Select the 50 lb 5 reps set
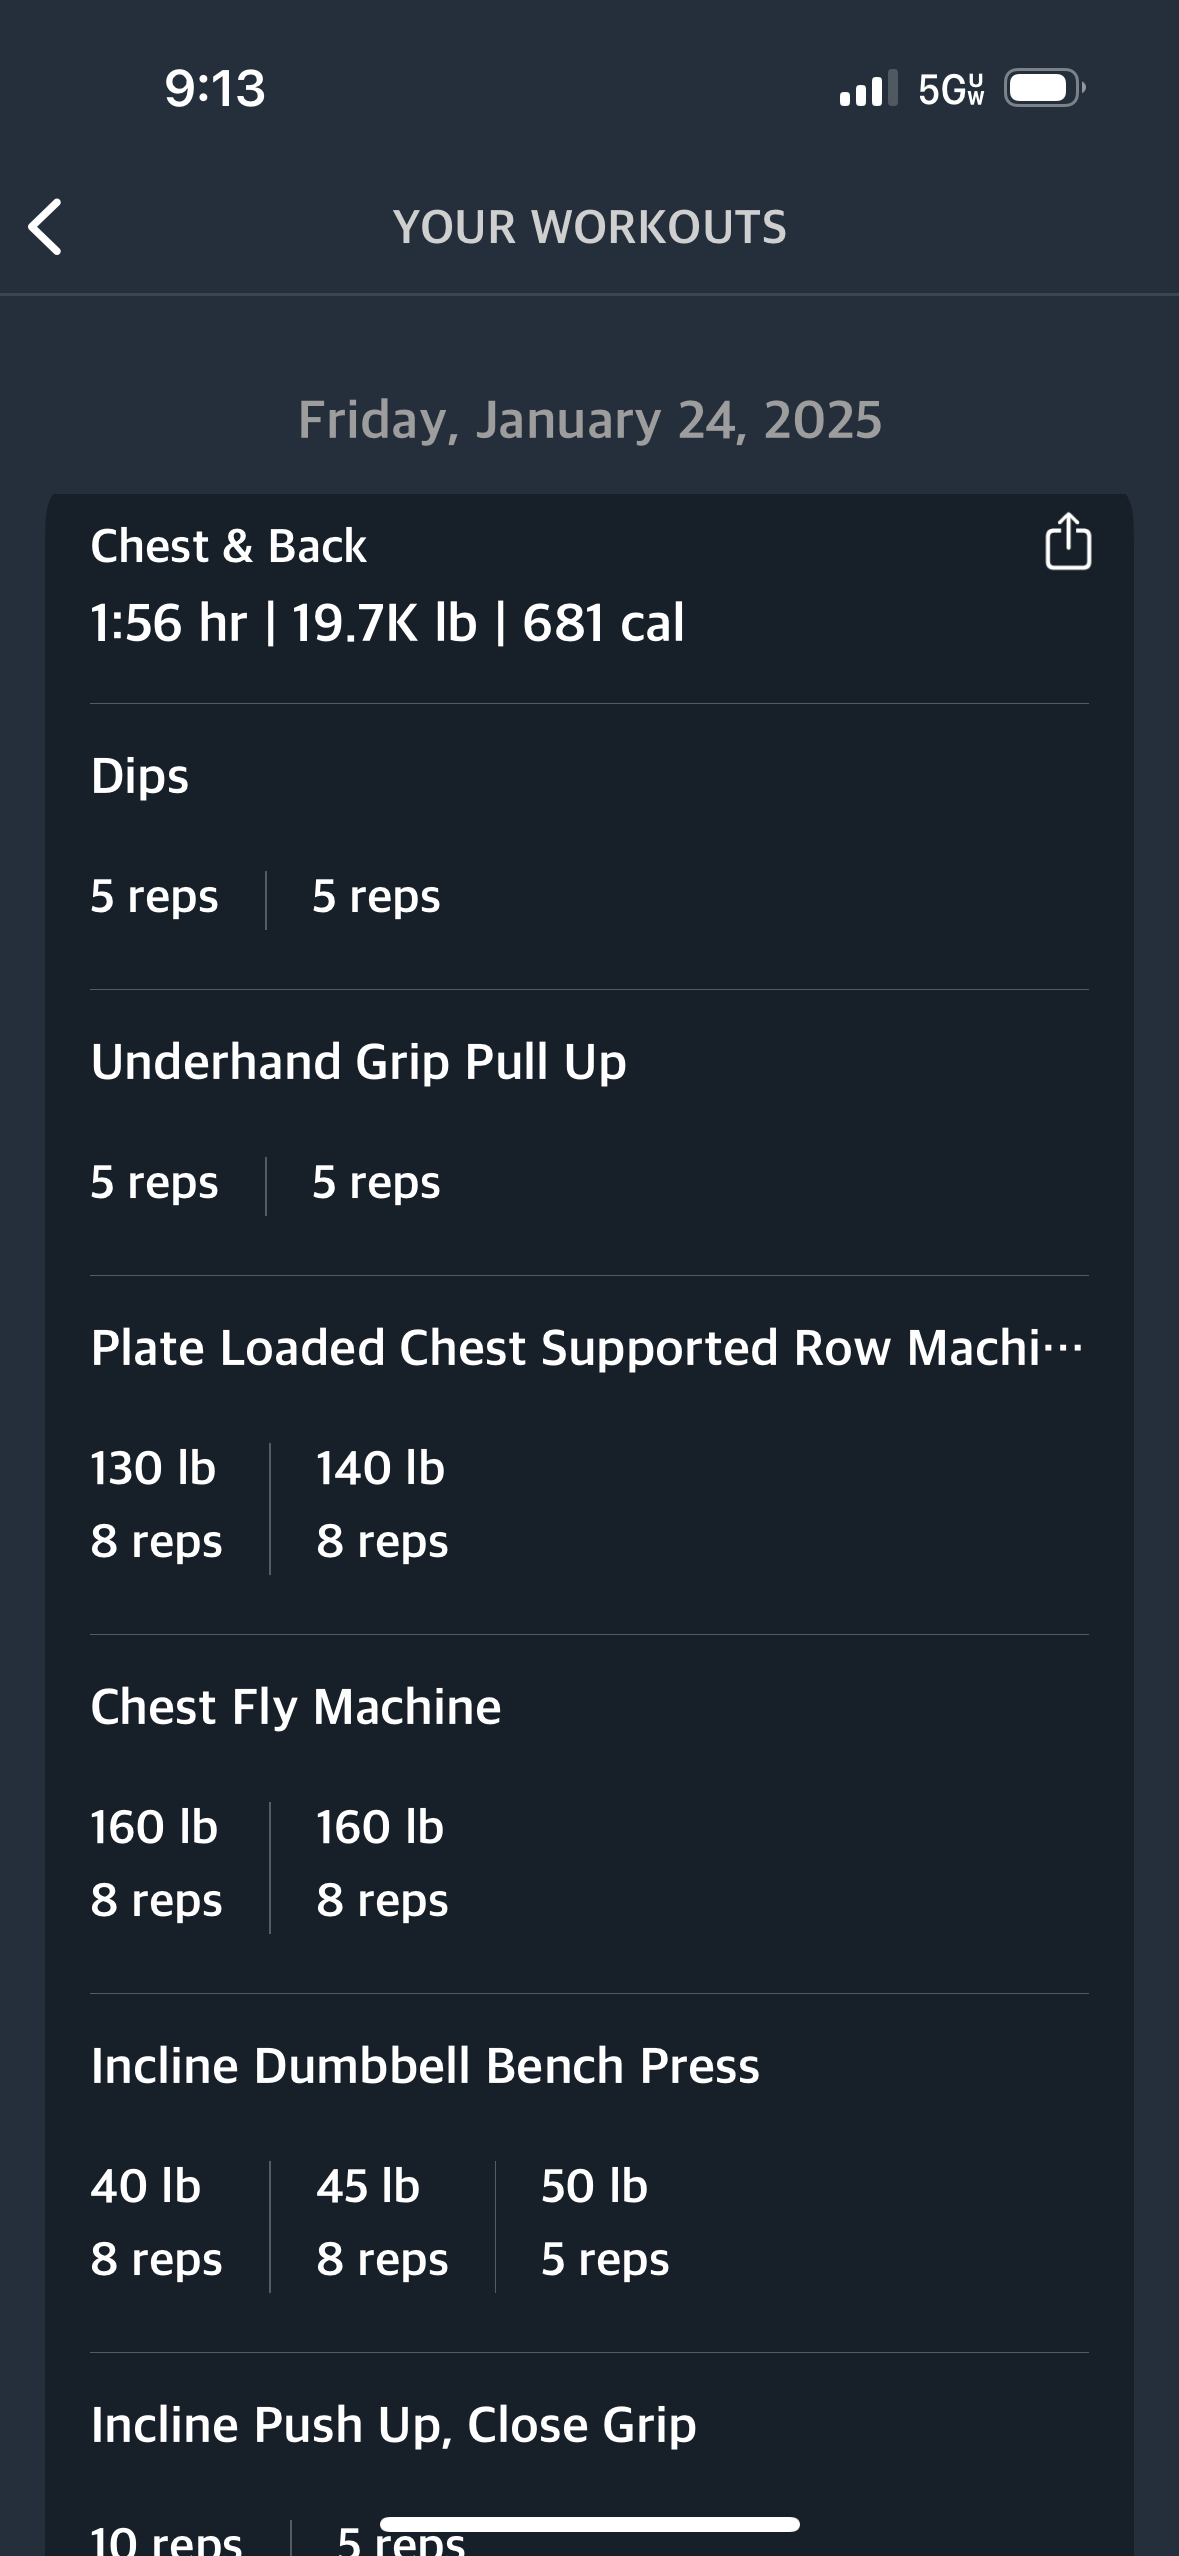Viewport: 1179px width, 2556px height. click(605, 2223)
